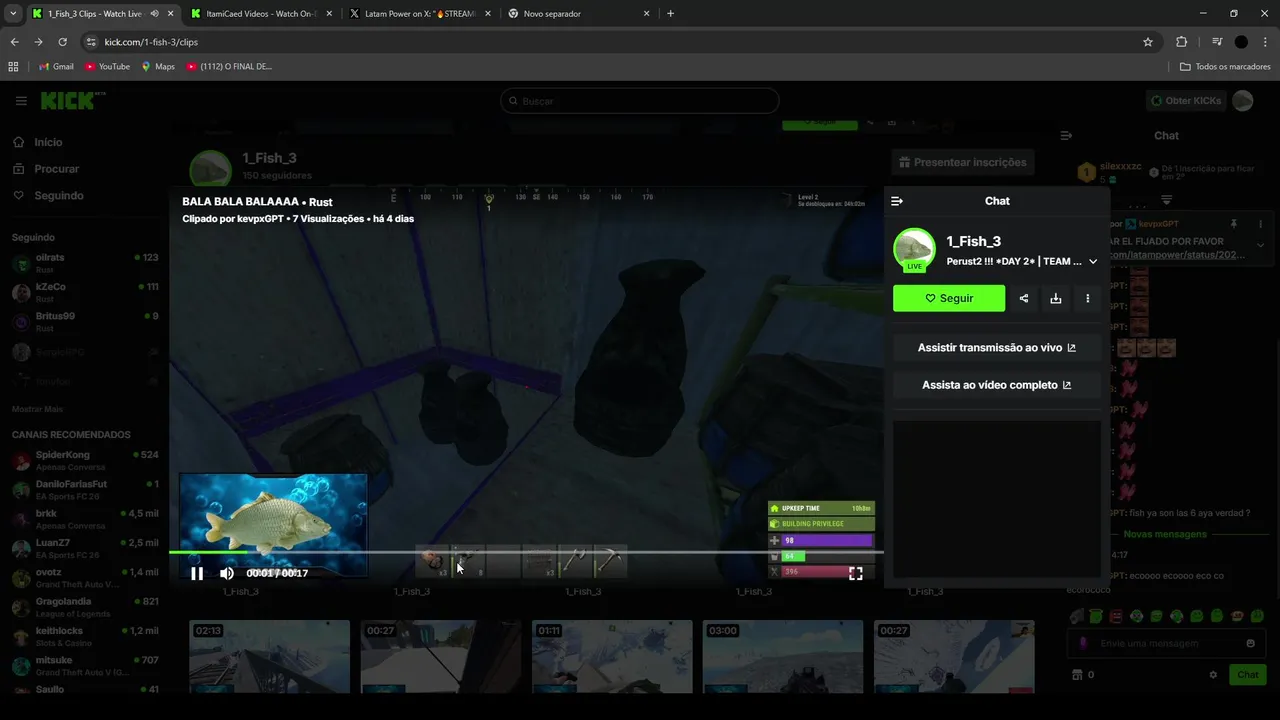1280x720 pixels.
Task: Open kZeCo followed channel
Action: tap(84, 292)
